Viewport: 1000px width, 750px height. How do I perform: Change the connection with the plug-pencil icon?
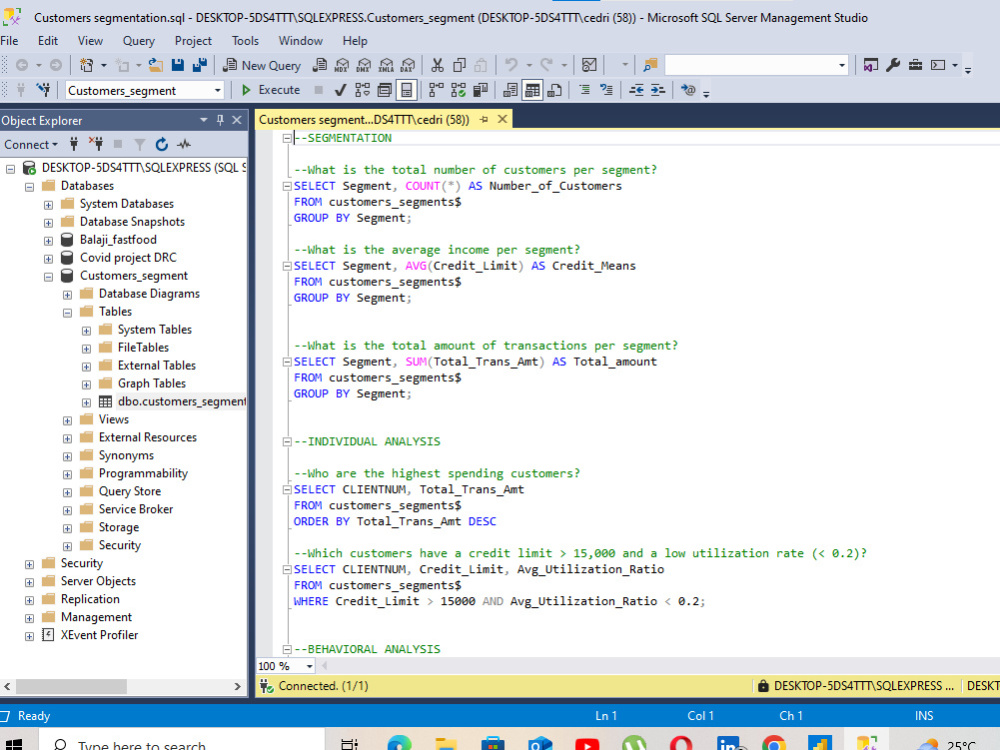[x=43, y=90]
